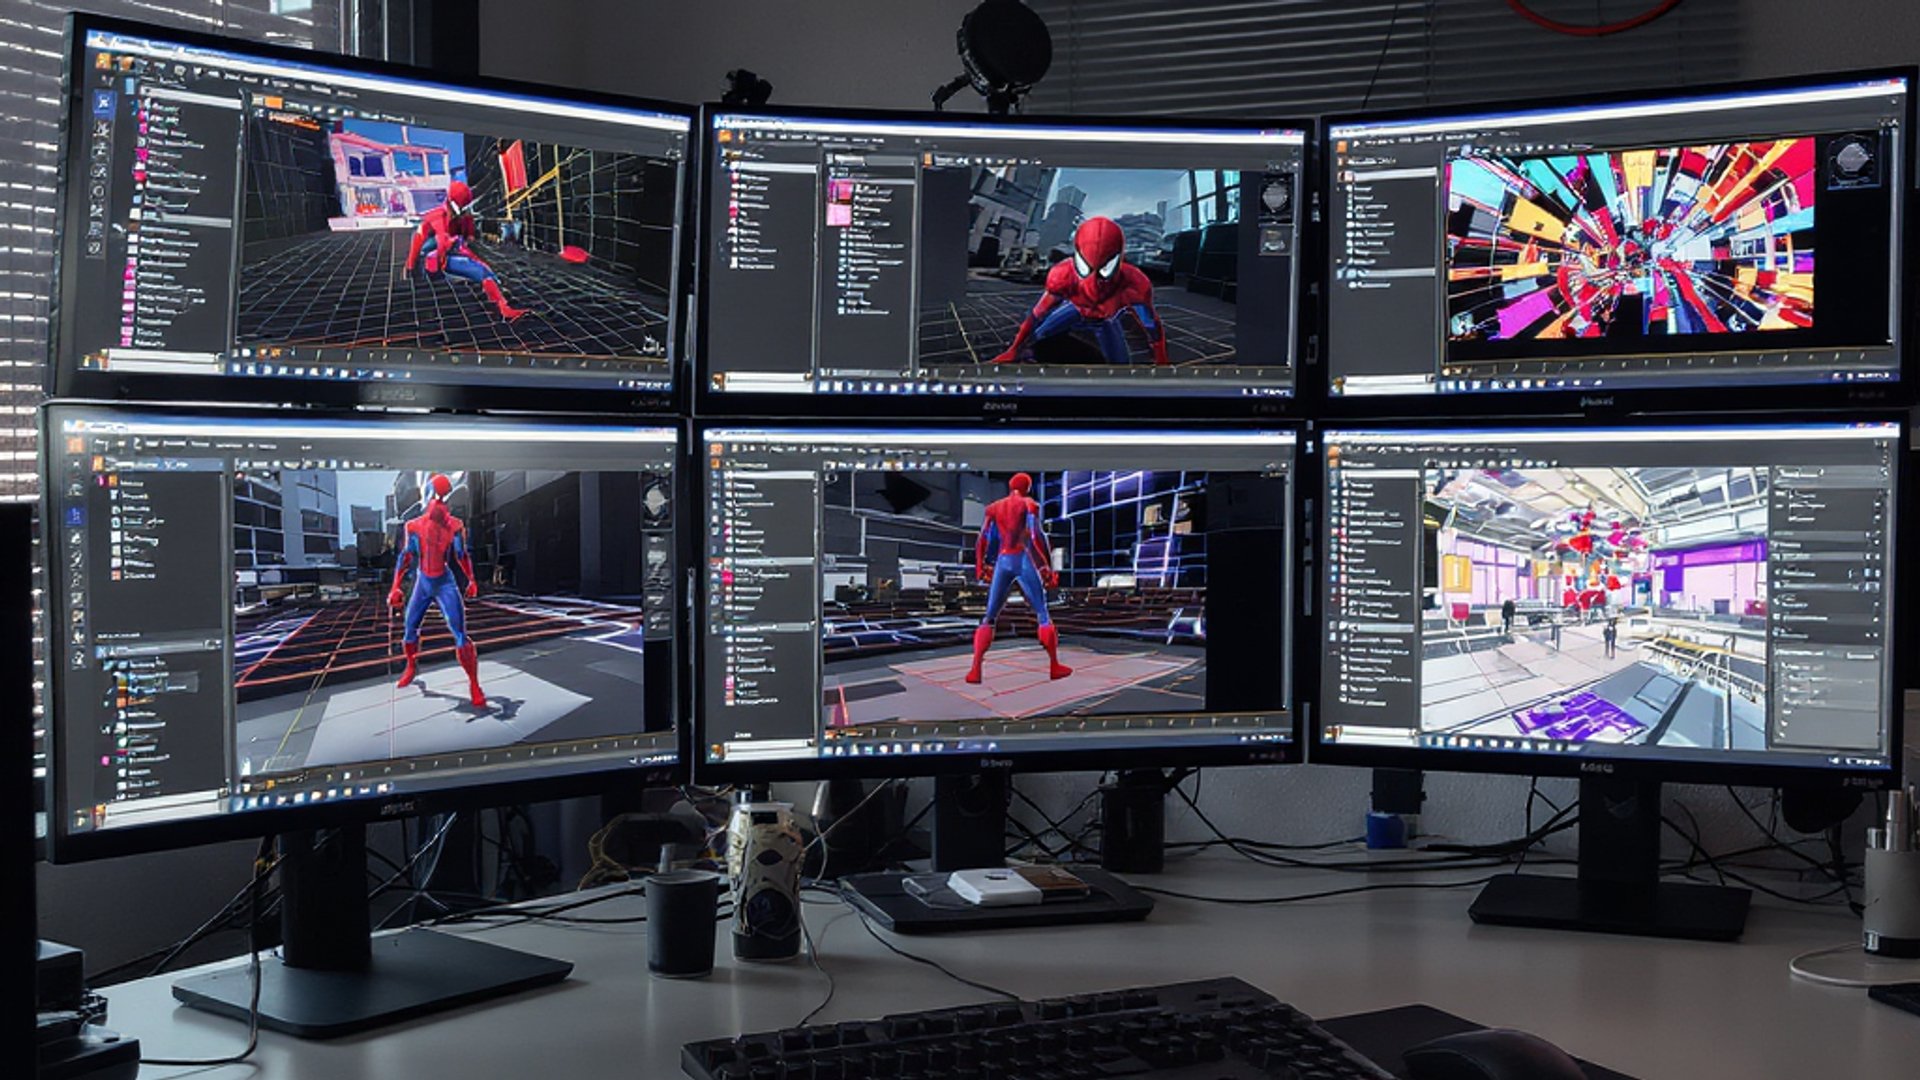Click orange app logo on top-left monitor

pyautogui.click(x=103, y=59)
